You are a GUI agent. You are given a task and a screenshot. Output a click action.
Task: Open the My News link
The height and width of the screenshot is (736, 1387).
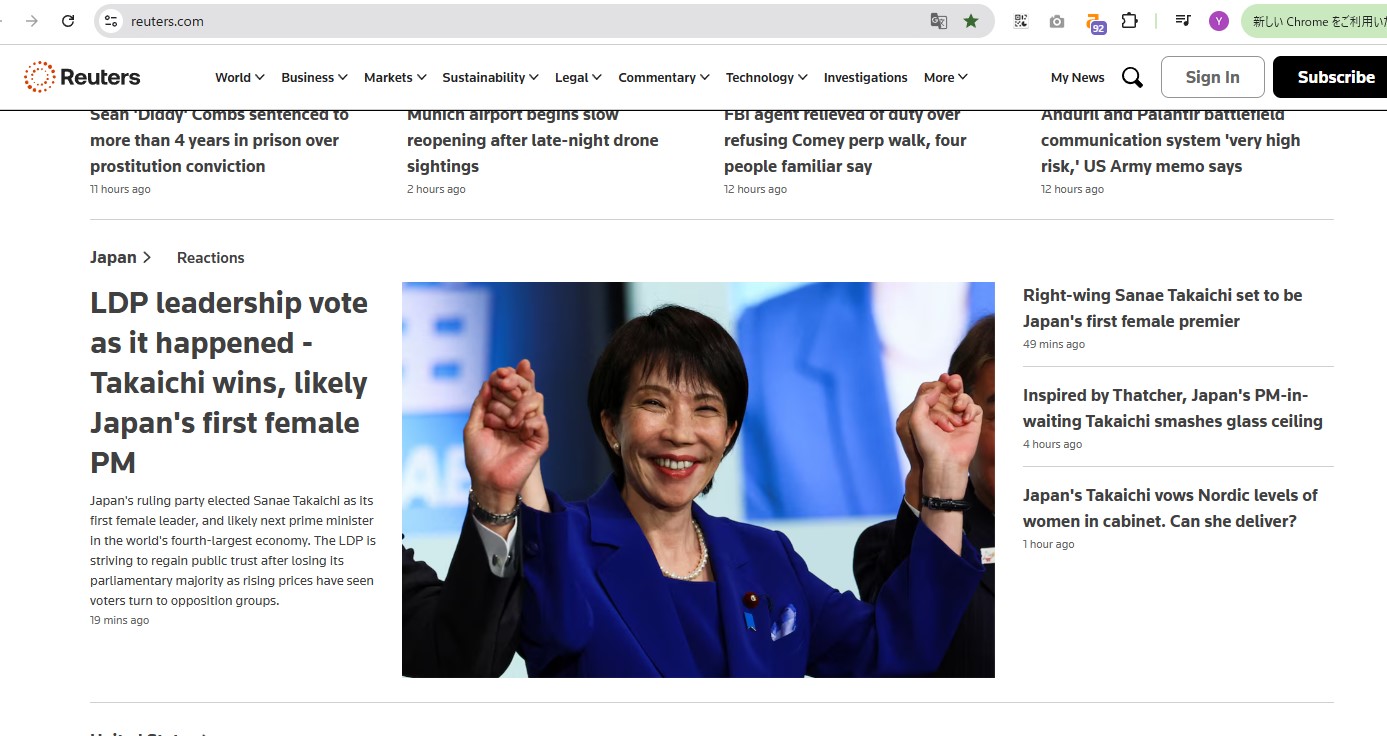(x=1077, y=77)
